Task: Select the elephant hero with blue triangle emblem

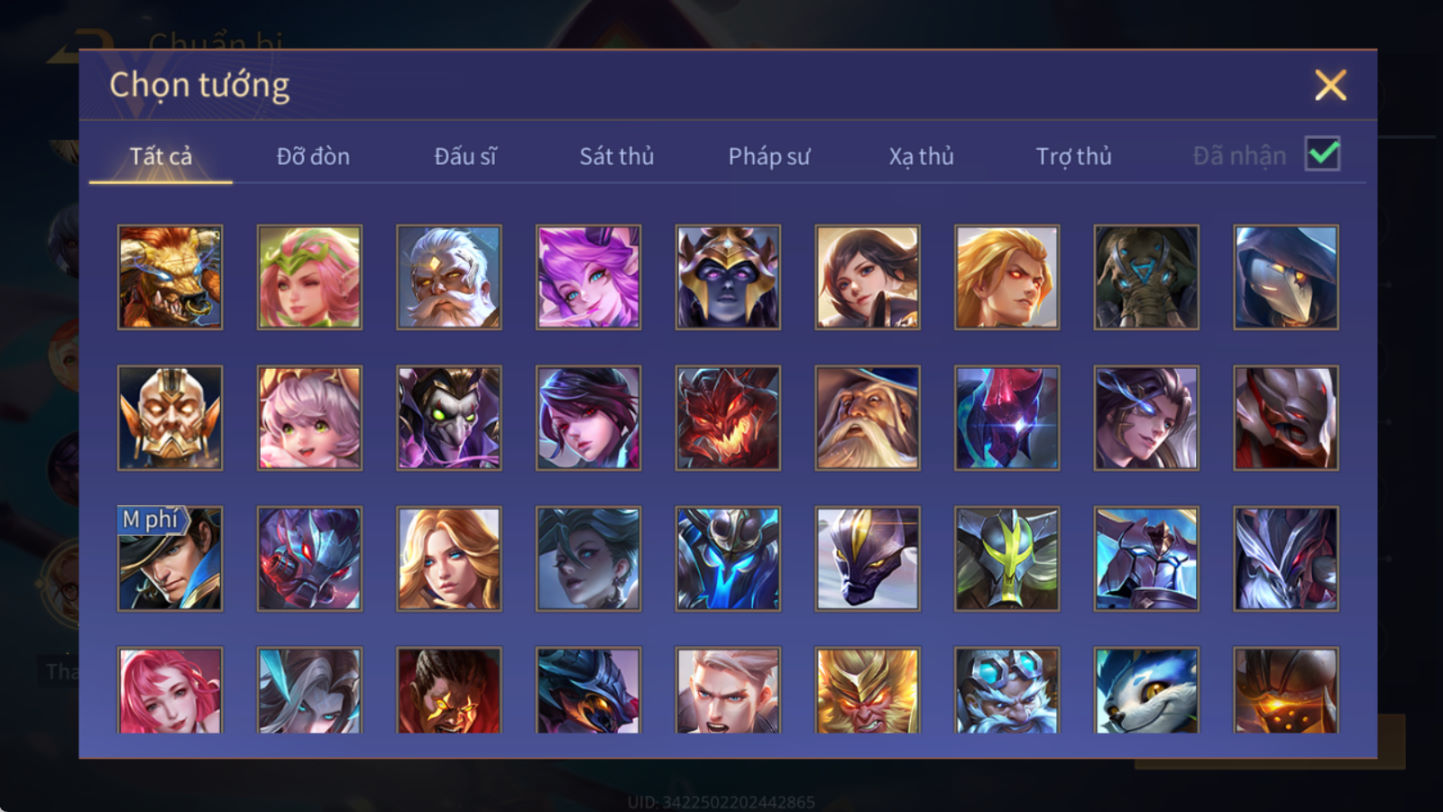Action: point(1146,277)
